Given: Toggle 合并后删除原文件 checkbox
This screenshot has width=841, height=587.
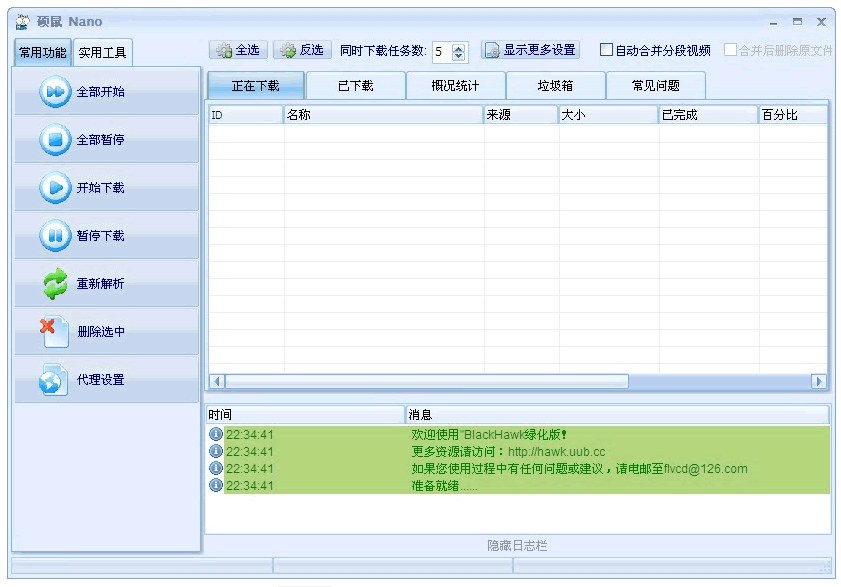Looking at the screenshot, I should [730, 50].
